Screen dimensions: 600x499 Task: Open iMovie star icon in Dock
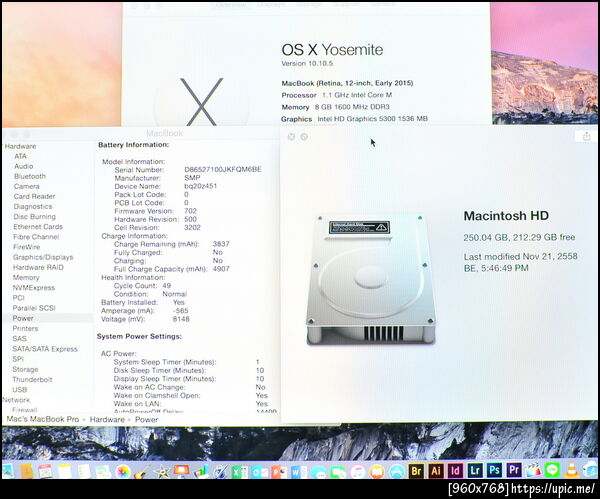coord(162,471)
